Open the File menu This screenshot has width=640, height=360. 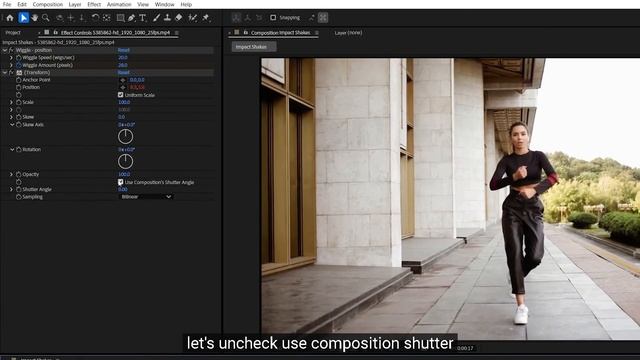pyautogui.click(x=7, y=4)
